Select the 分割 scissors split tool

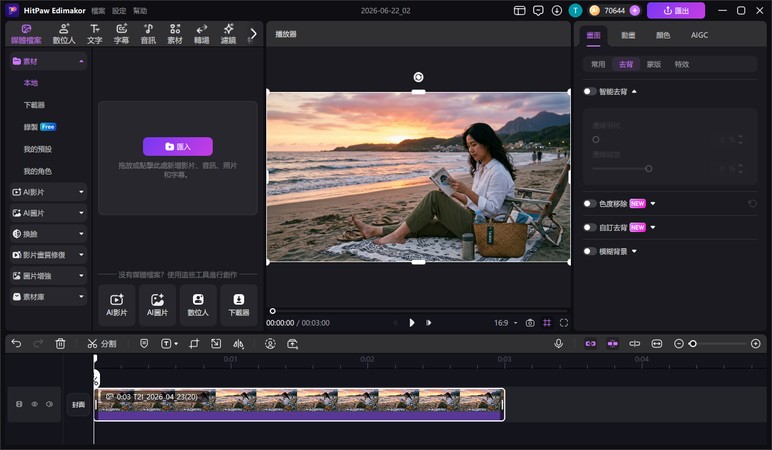pos(101,344)
